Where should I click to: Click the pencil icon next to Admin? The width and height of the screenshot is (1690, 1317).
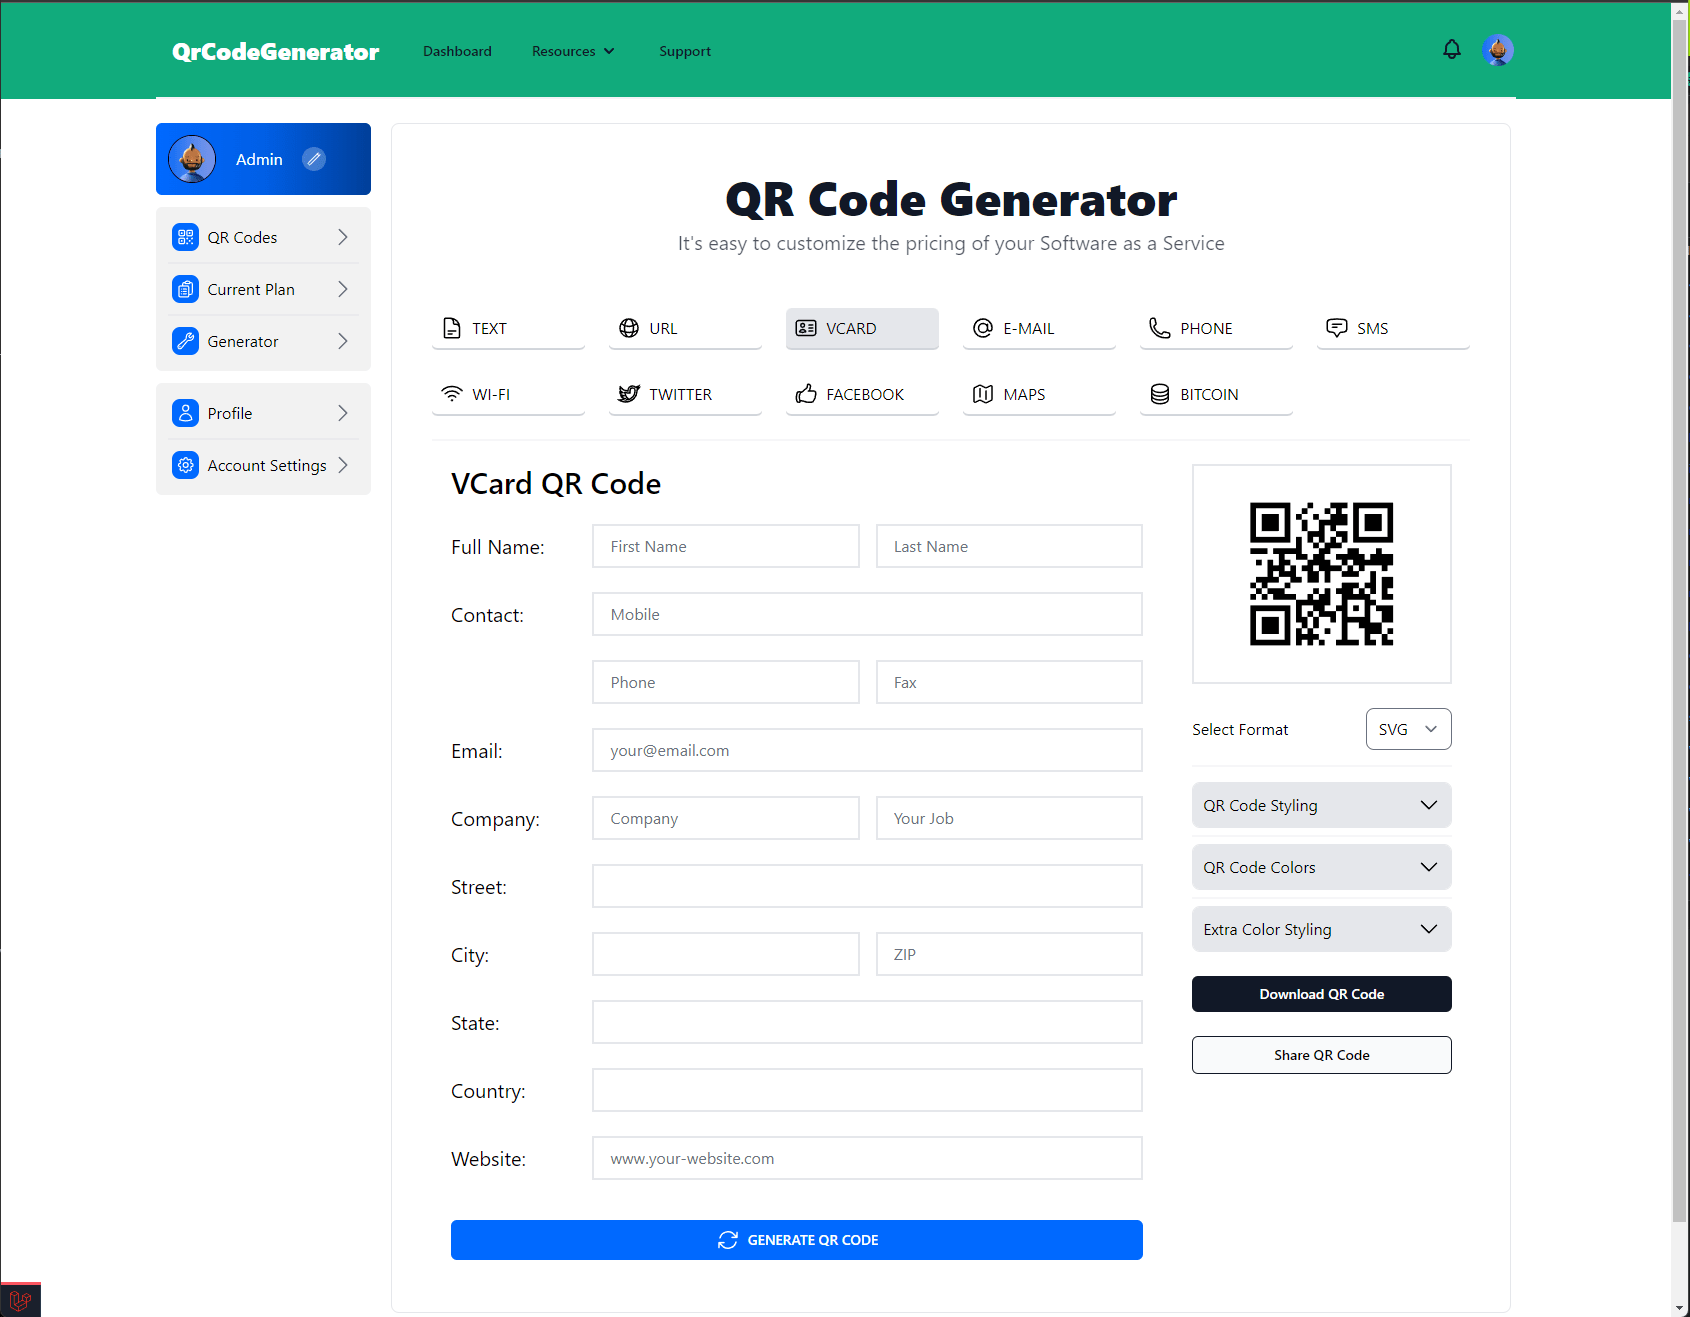pyautogui.click(x=313, y=159)
